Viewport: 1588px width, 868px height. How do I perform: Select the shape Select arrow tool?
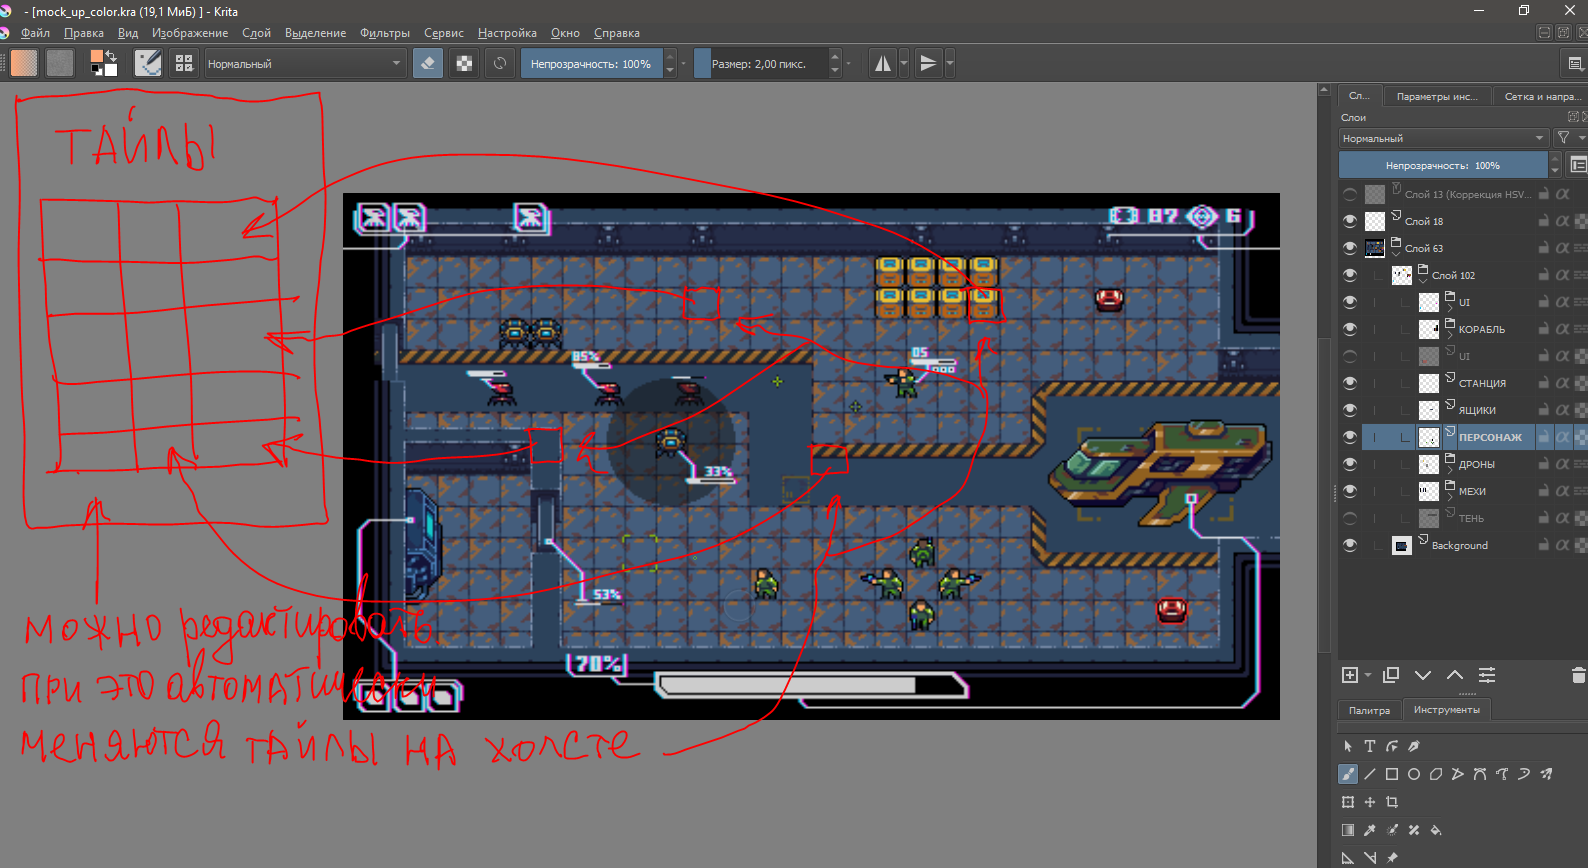pyautogui.click(x=1348, y=746)
